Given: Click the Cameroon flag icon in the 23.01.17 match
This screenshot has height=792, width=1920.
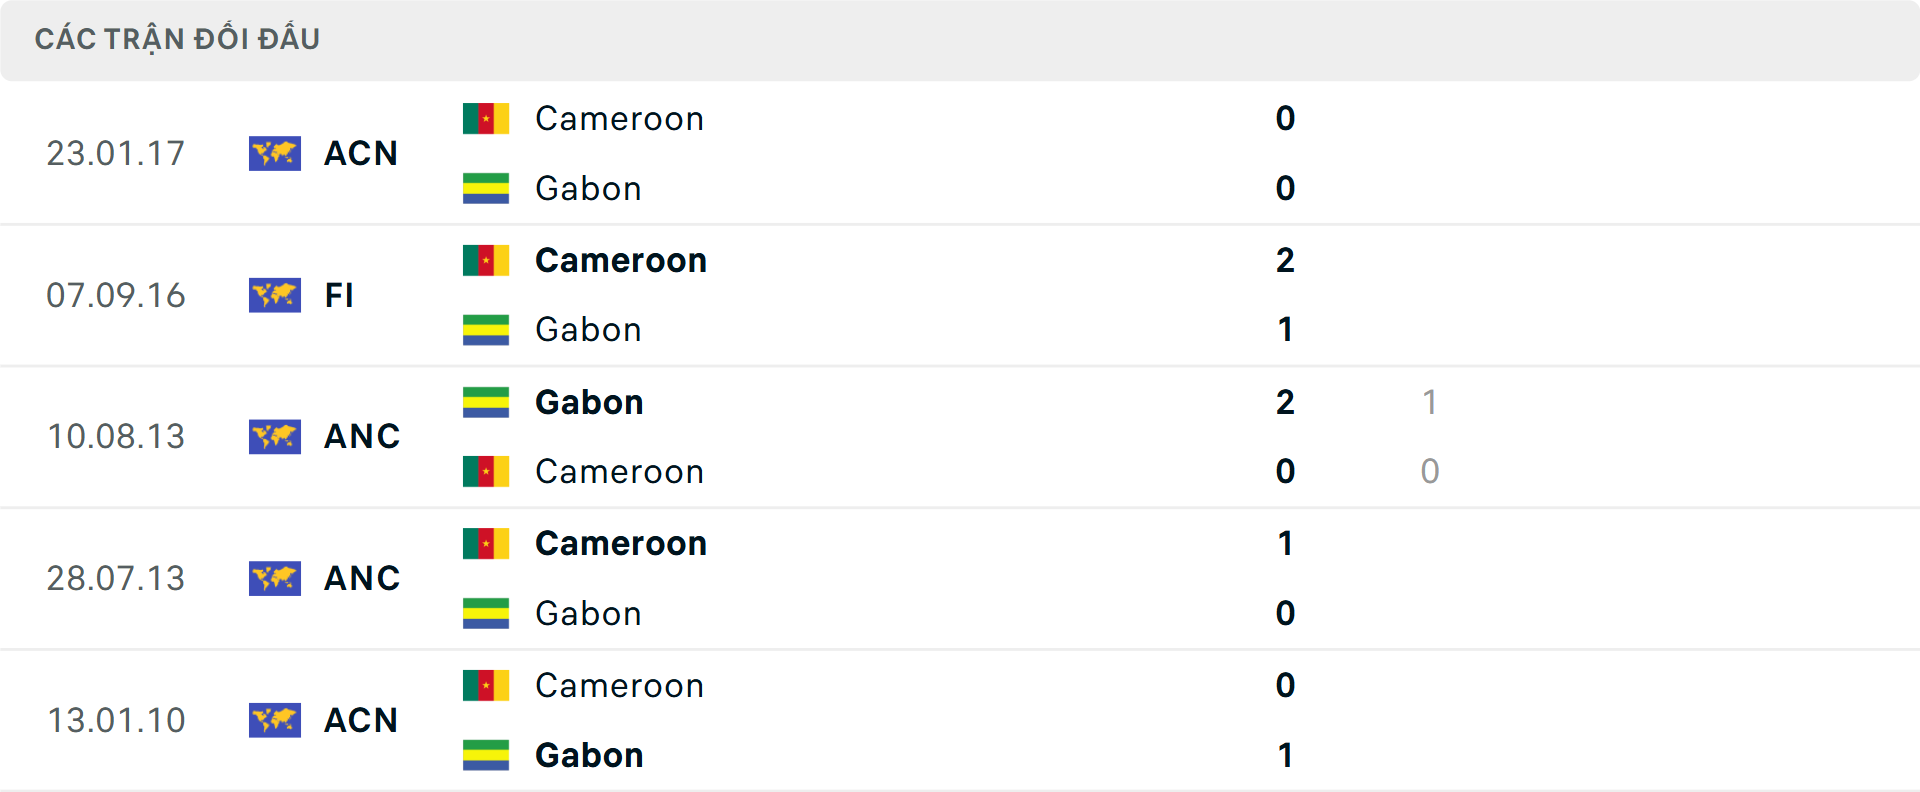Looking at the screenshot, I should (486, 117).
